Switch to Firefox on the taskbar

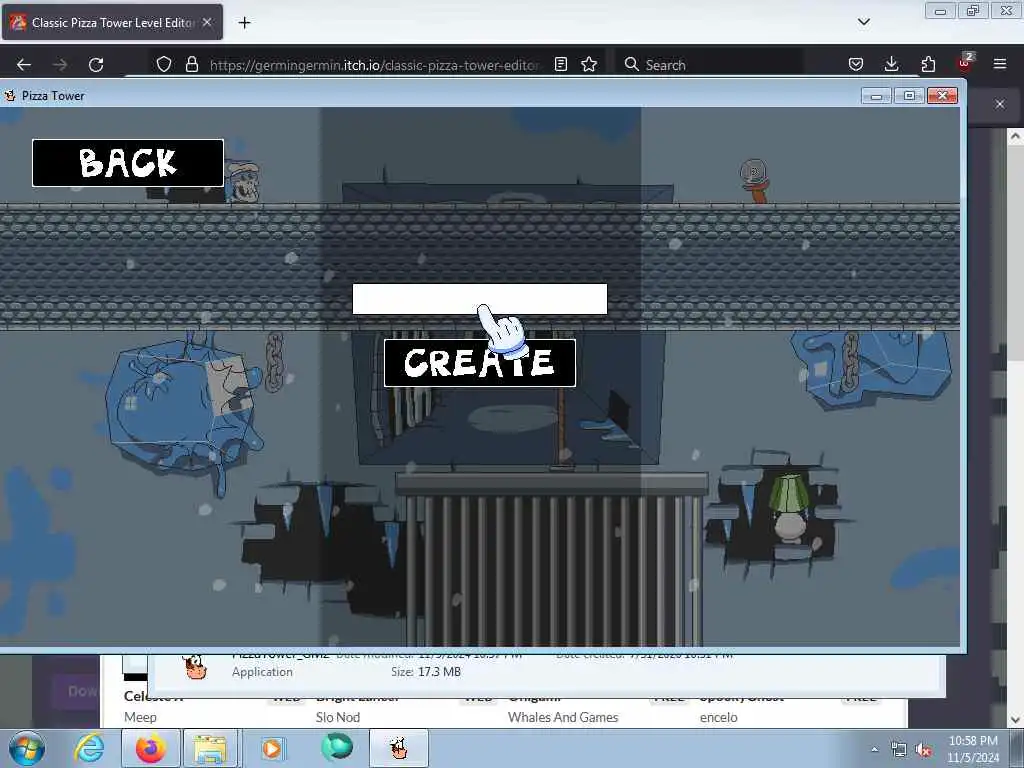[151, 748]
